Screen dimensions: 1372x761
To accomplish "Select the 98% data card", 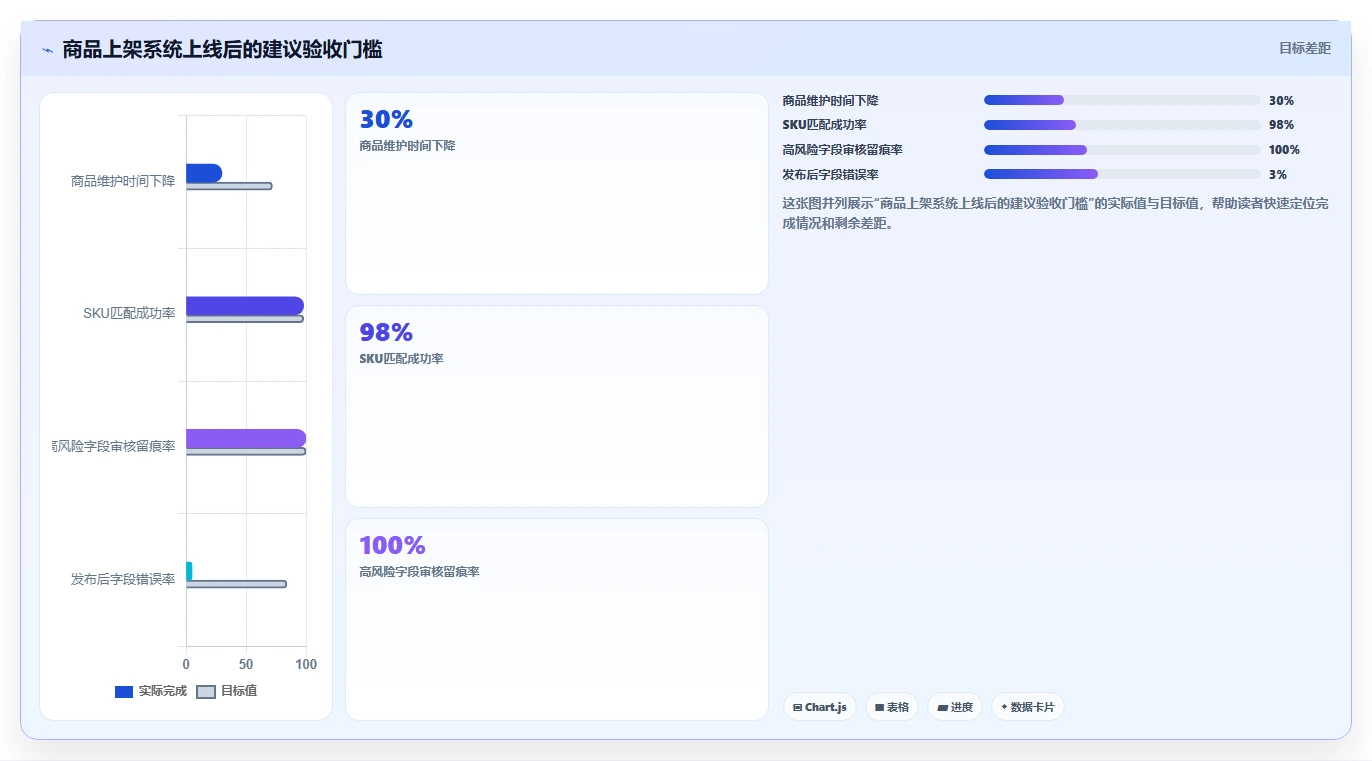I will [557, 406].
